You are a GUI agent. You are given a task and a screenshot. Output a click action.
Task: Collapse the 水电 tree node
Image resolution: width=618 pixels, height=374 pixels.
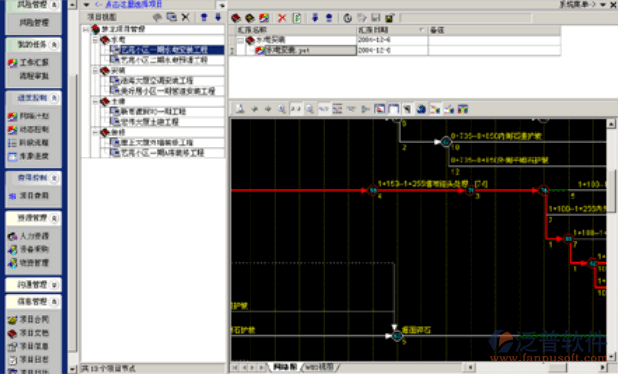(x=95, y=40)
